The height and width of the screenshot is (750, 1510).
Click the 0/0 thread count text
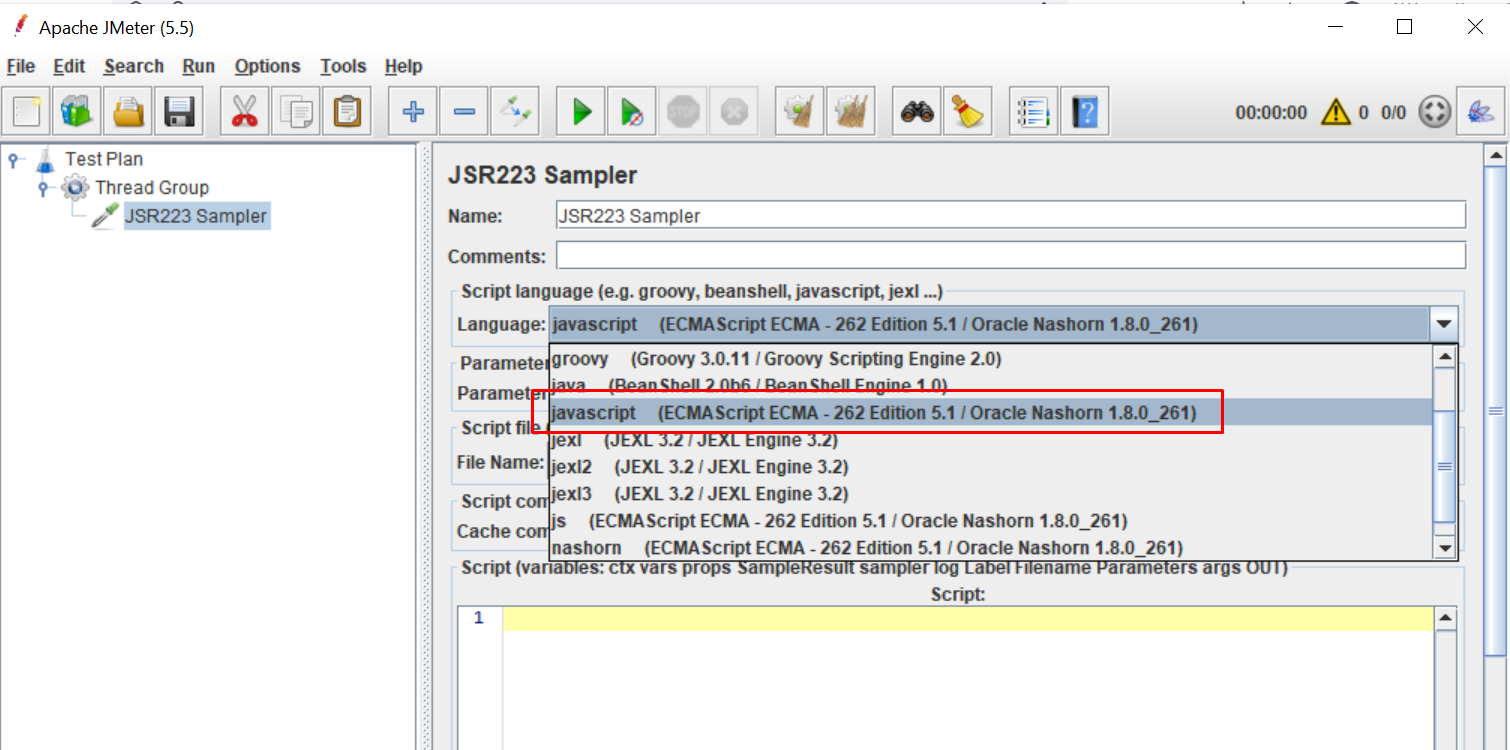pos(1394,112)
